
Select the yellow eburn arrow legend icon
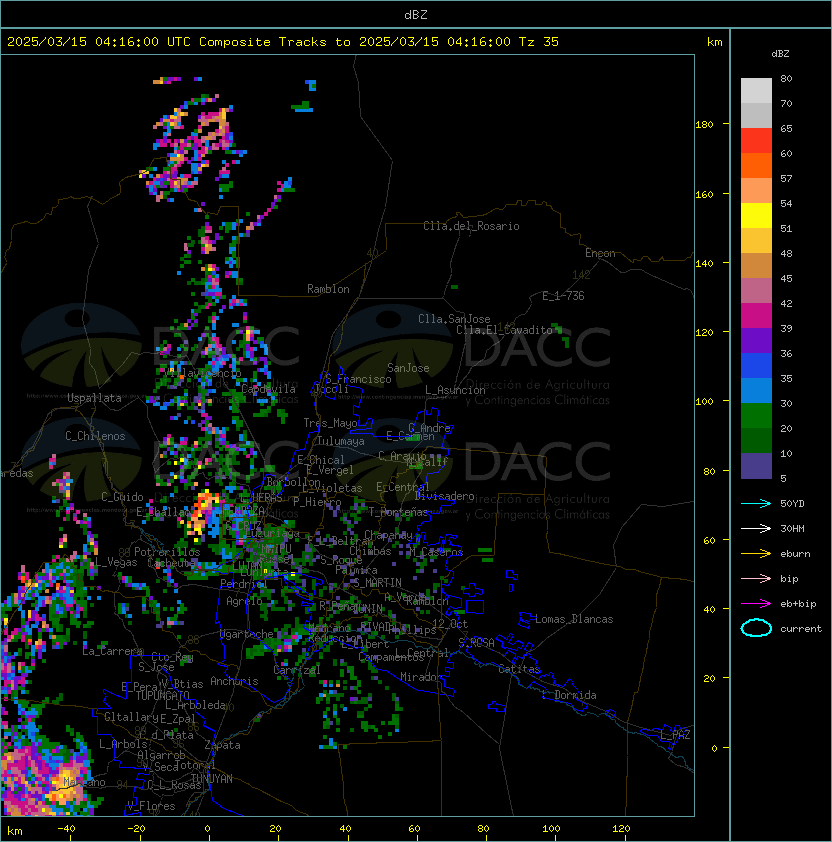(x=756, y=554)
